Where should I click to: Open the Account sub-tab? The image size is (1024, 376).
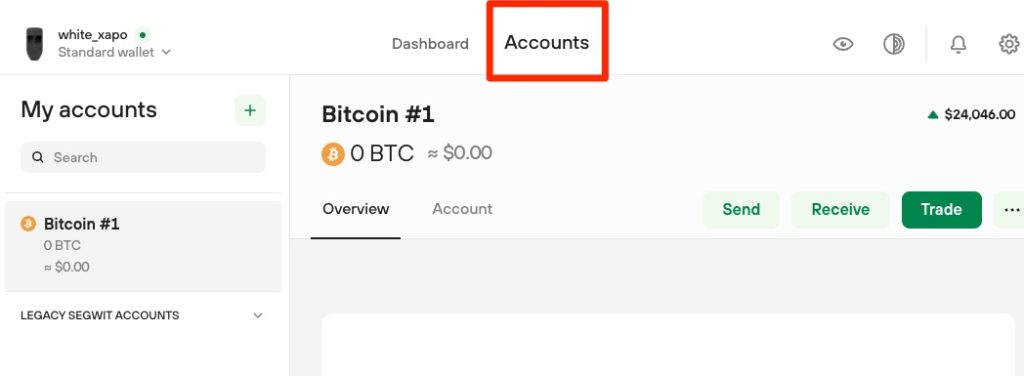point(462,209)
